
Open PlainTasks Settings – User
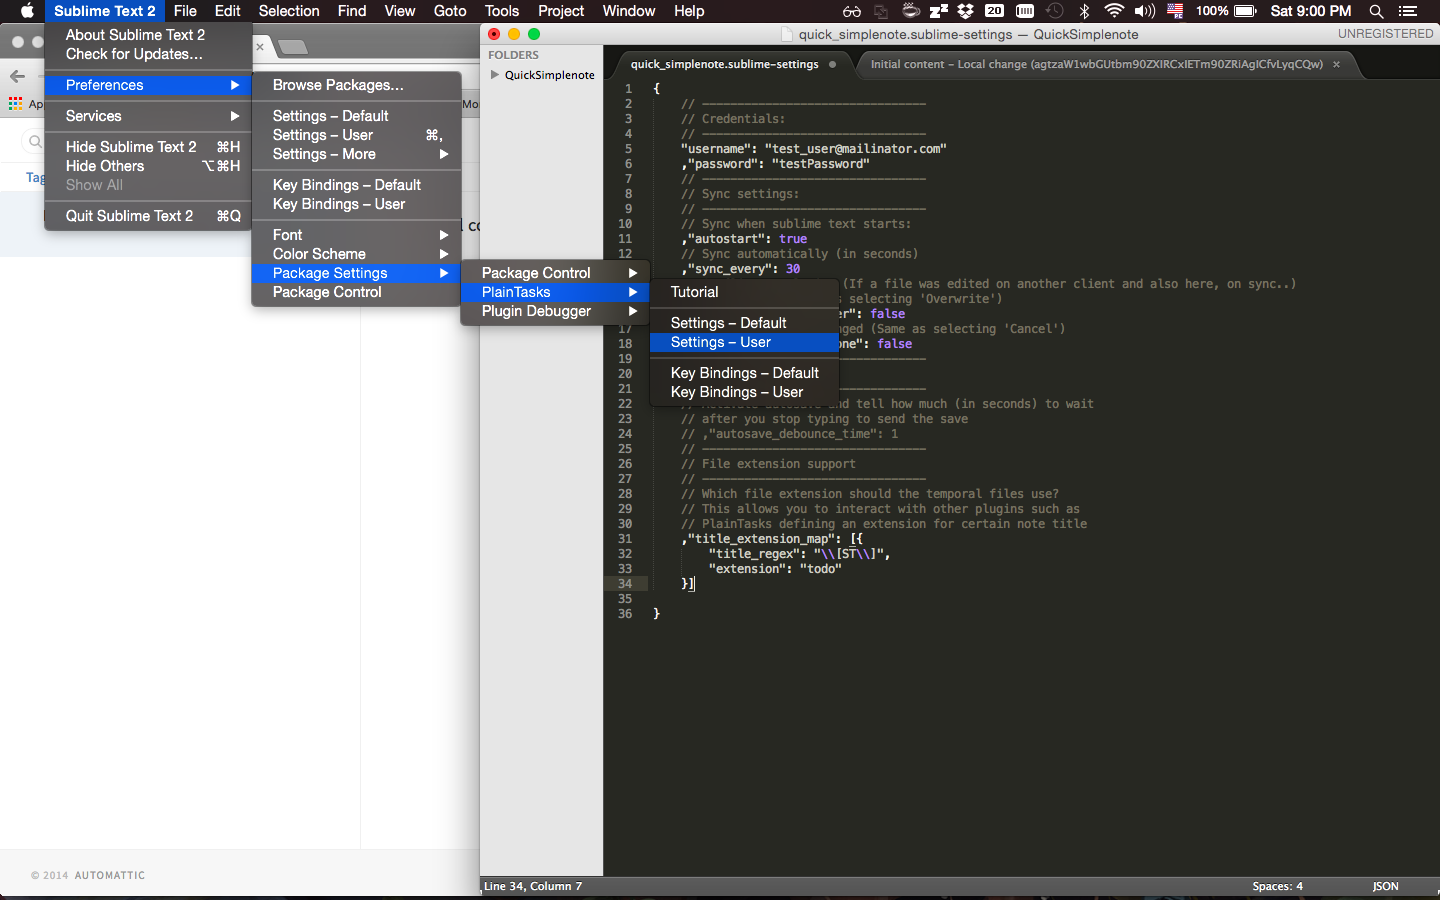pyautogui.click(x=744, y=342)
